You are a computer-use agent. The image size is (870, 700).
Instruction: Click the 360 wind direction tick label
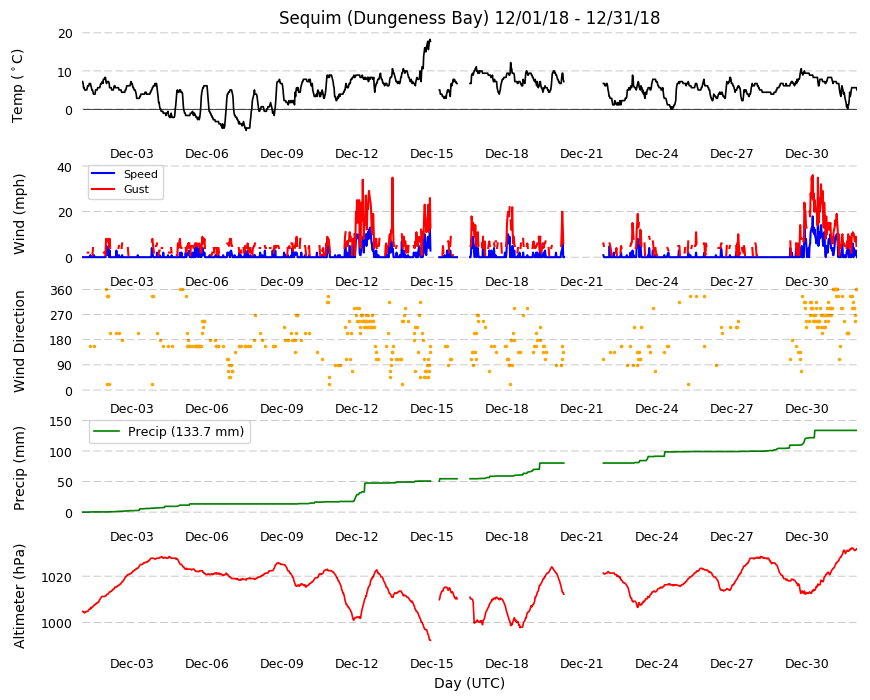coord(62,291)
